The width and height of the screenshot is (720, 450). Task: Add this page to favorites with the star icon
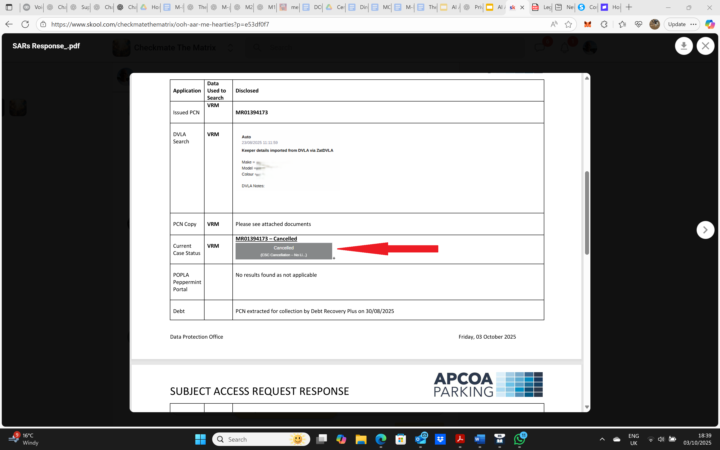point(568,24)
